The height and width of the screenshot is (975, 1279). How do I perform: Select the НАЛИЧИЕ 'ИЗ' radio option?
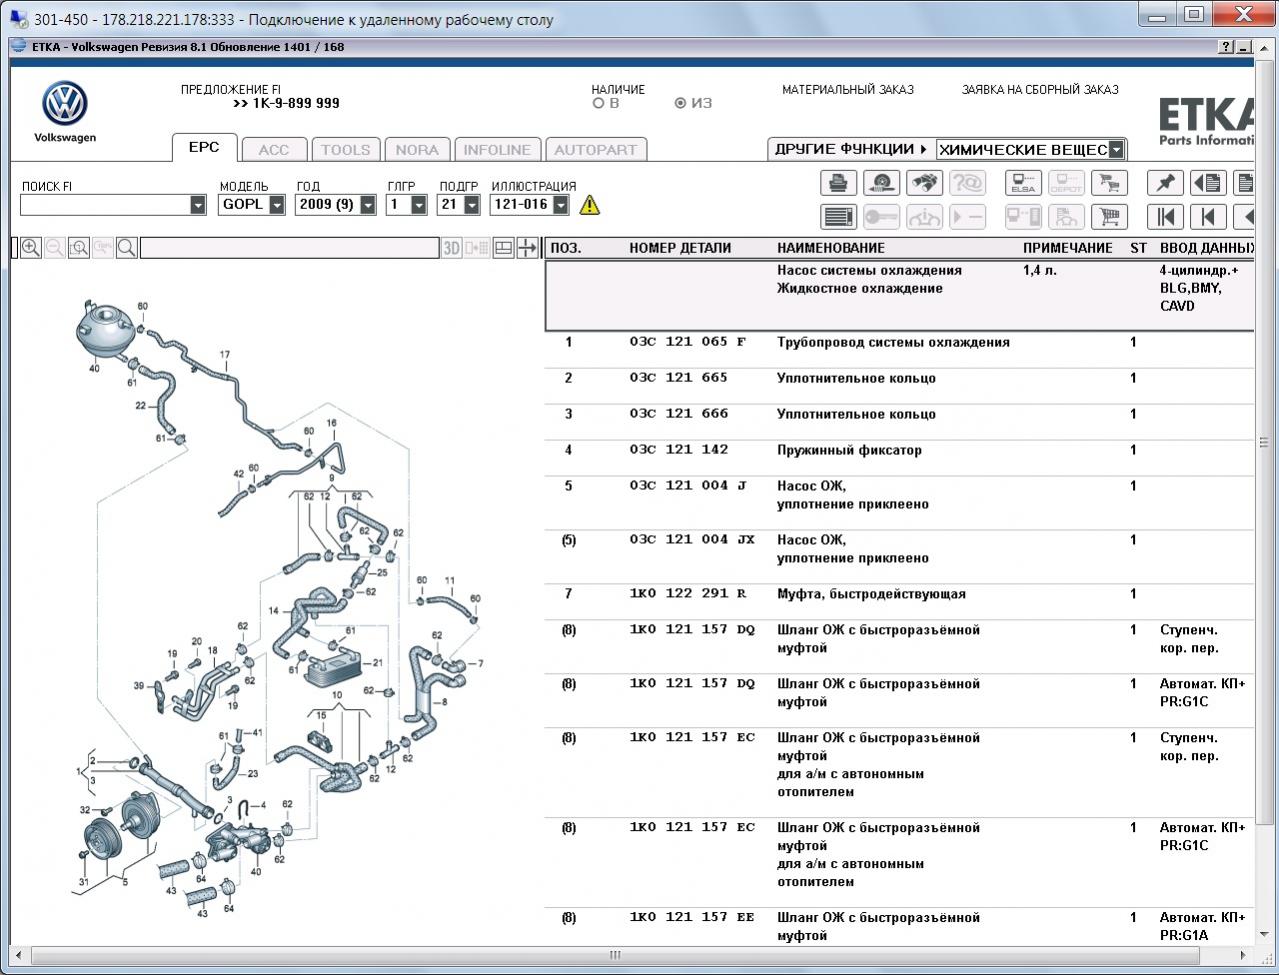tap(680, 103)
